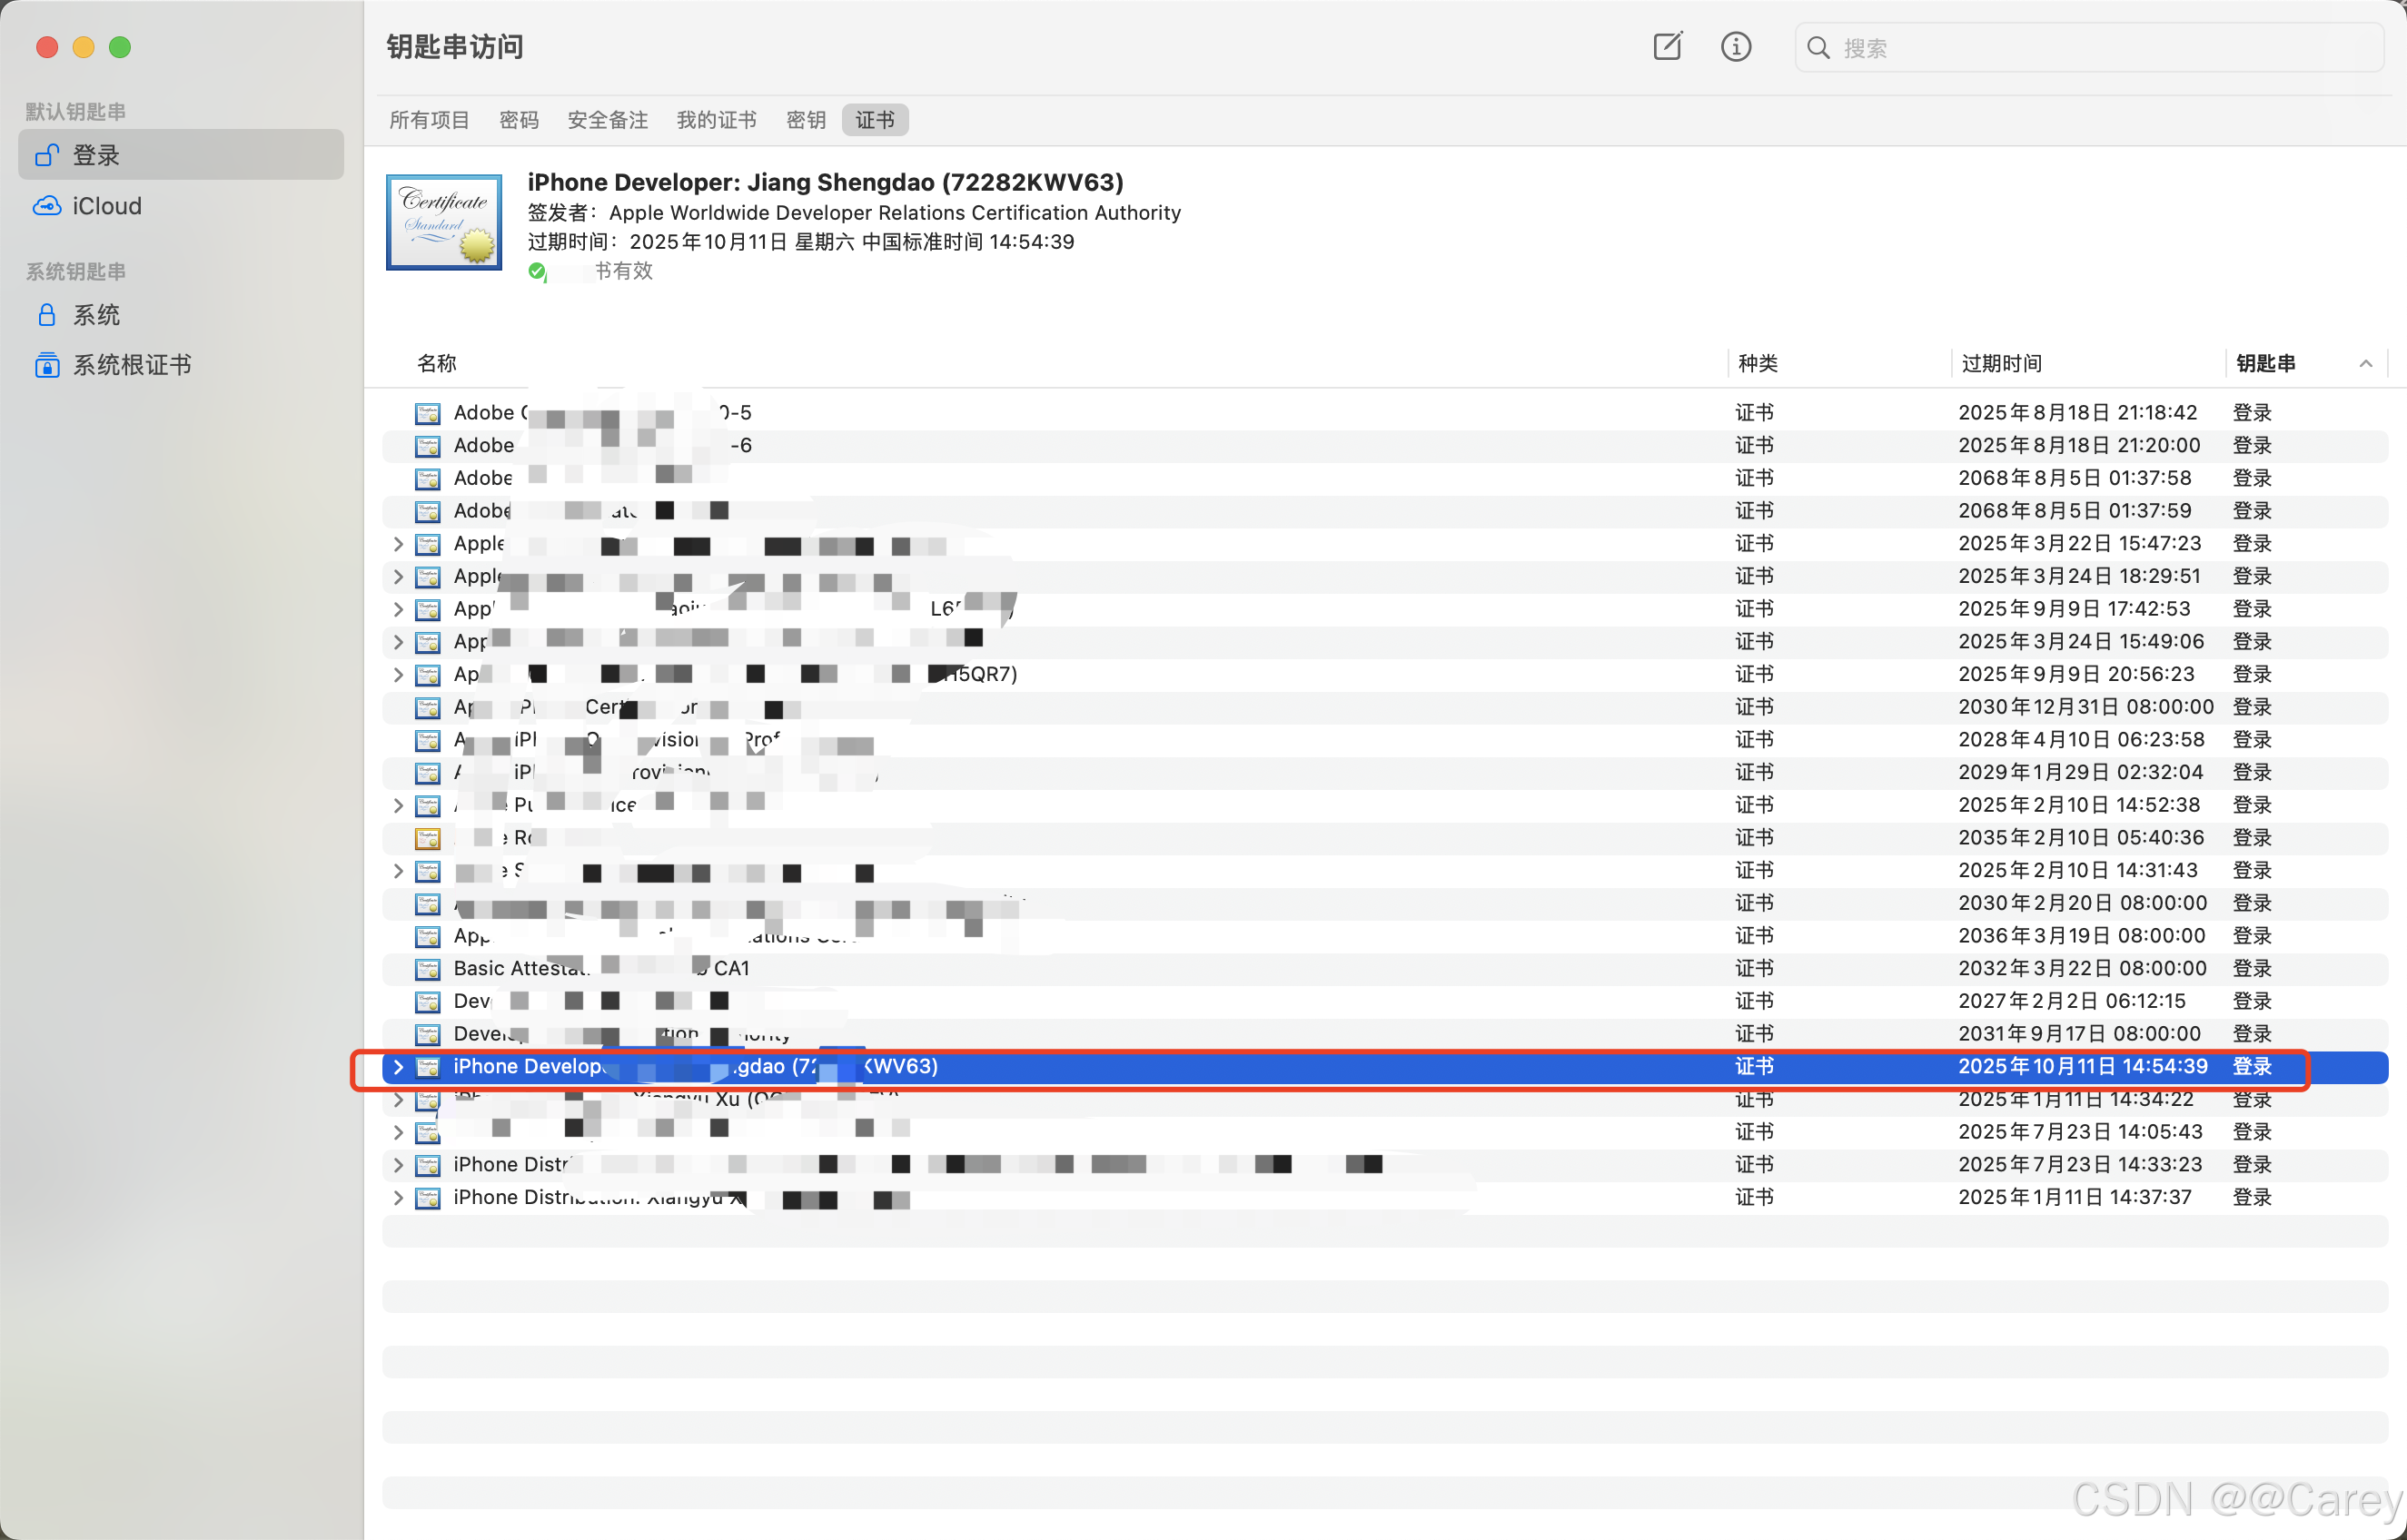Expand the last iPhone Distribution certificate row
Image resolution: width=2407 pixels, height=1540 pixels.
tap(398, 1198)
